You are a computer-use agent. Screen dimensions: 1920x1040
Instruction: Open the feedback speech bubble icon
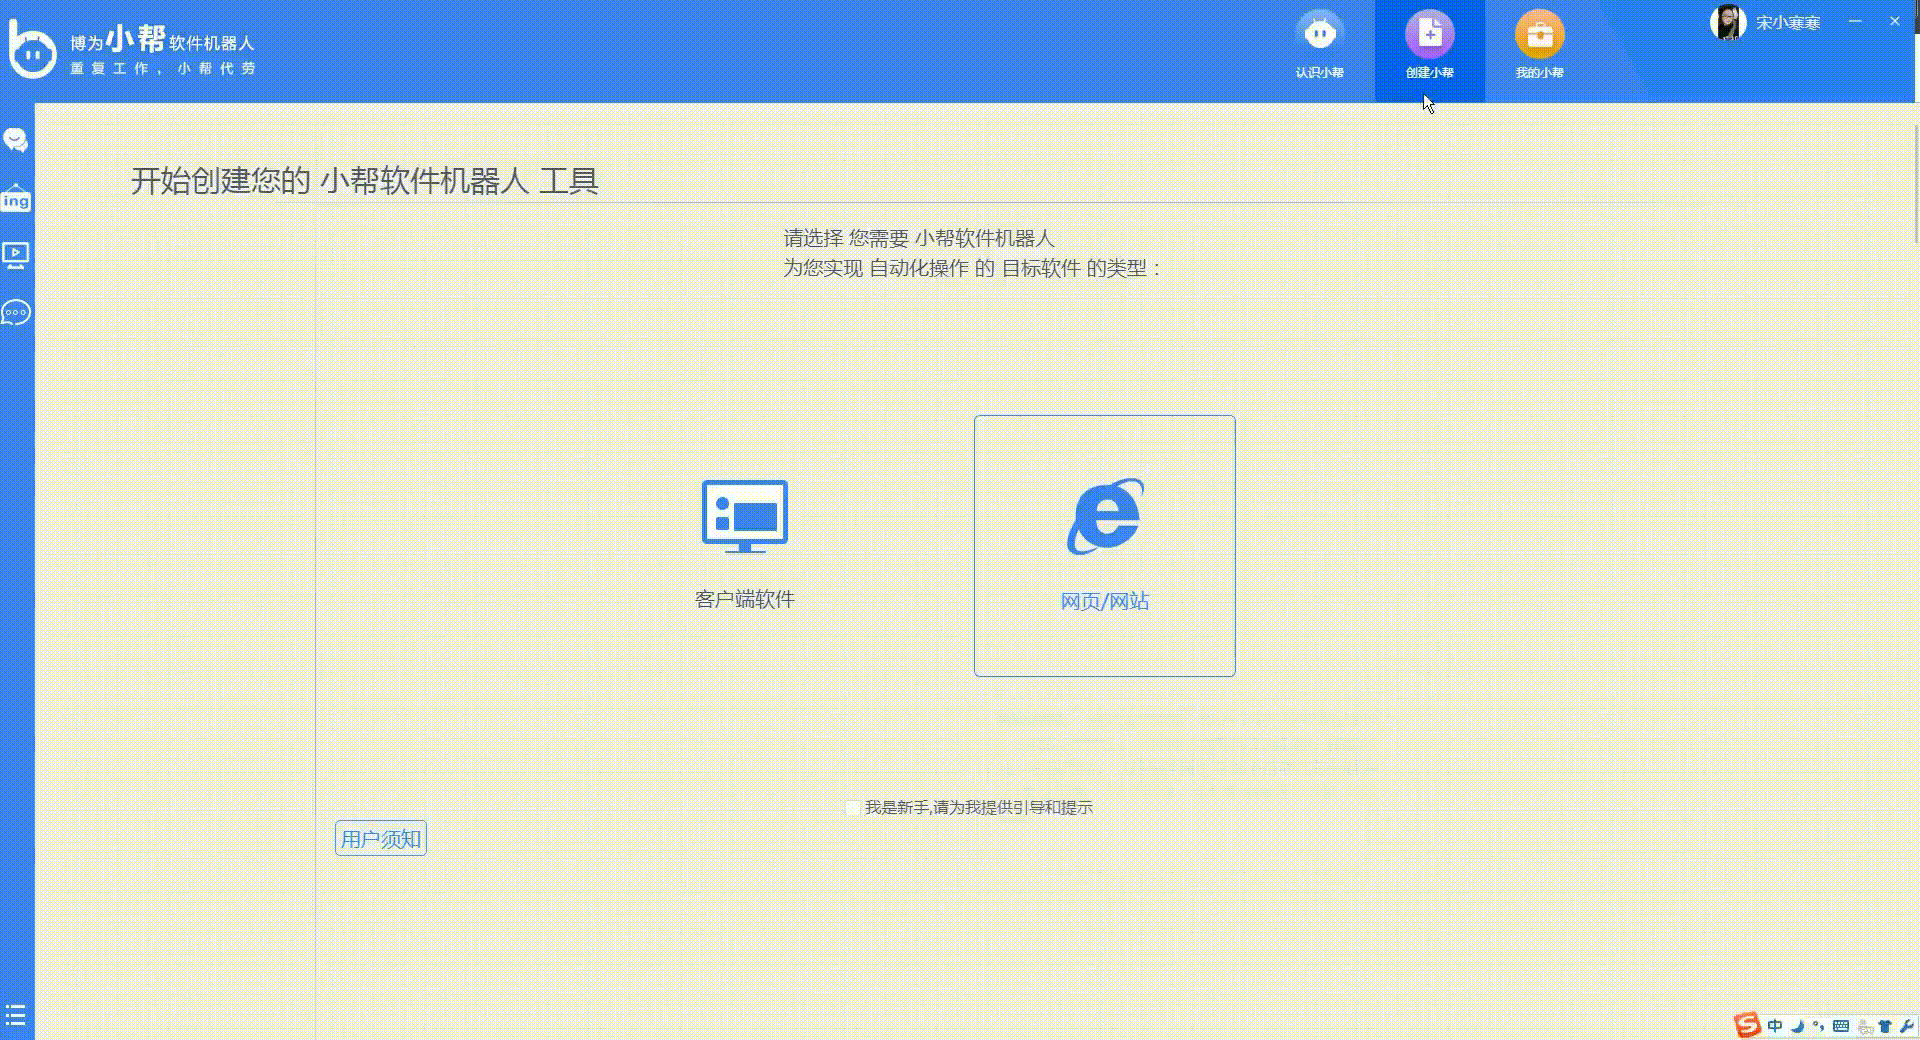point(15,313)
